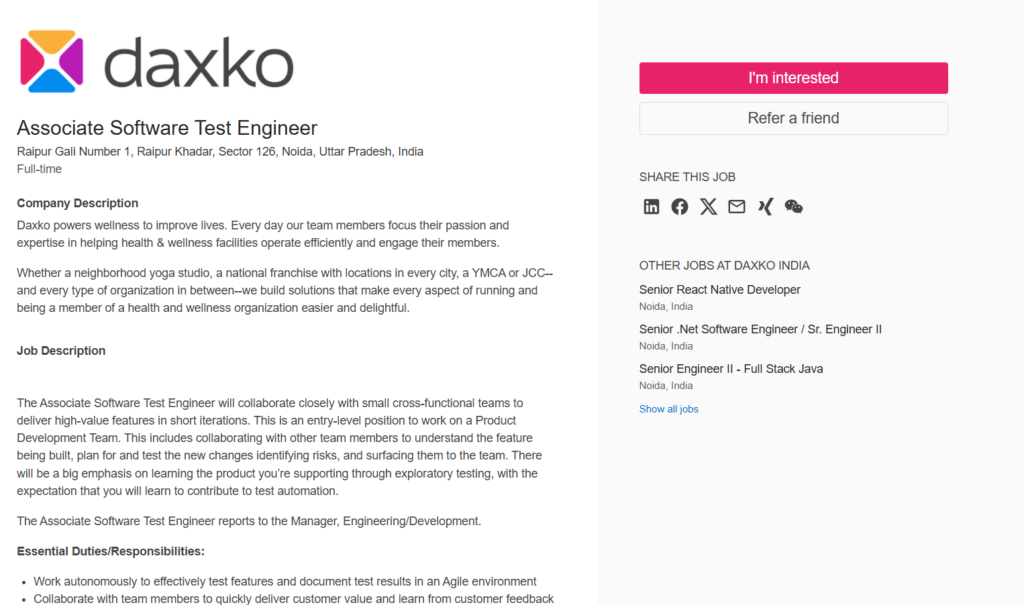Image resolution: width=1024 pixels, height=605 pixels.
Task: Click the daxko wordmark text logo
Action: click(199, 63)
